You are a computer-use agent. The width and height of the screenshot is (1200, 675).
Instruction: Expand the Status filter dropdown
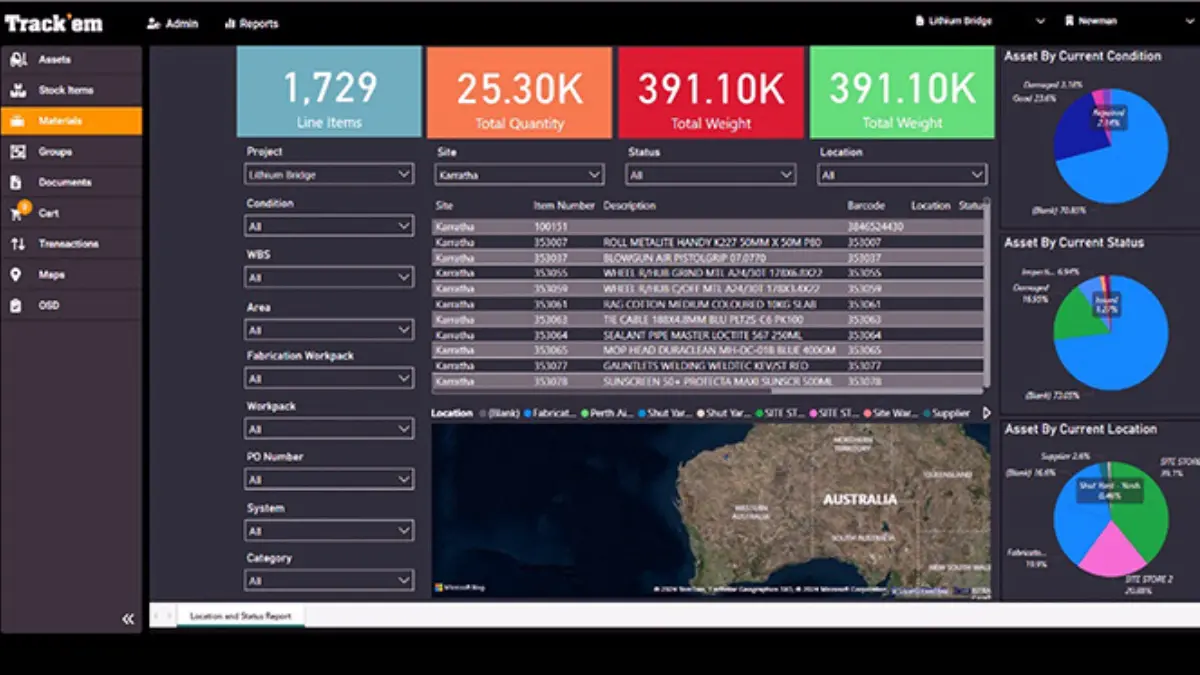pyautogui.click(x=711, y=174)
